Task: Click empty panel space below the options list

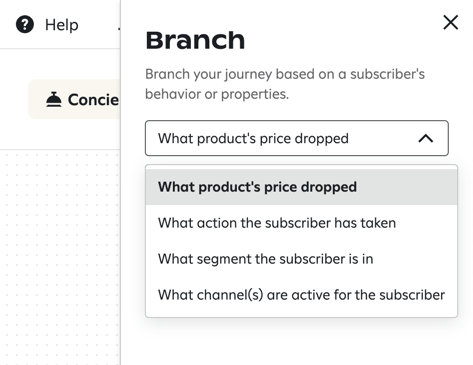Action: (x=297, y=342)
